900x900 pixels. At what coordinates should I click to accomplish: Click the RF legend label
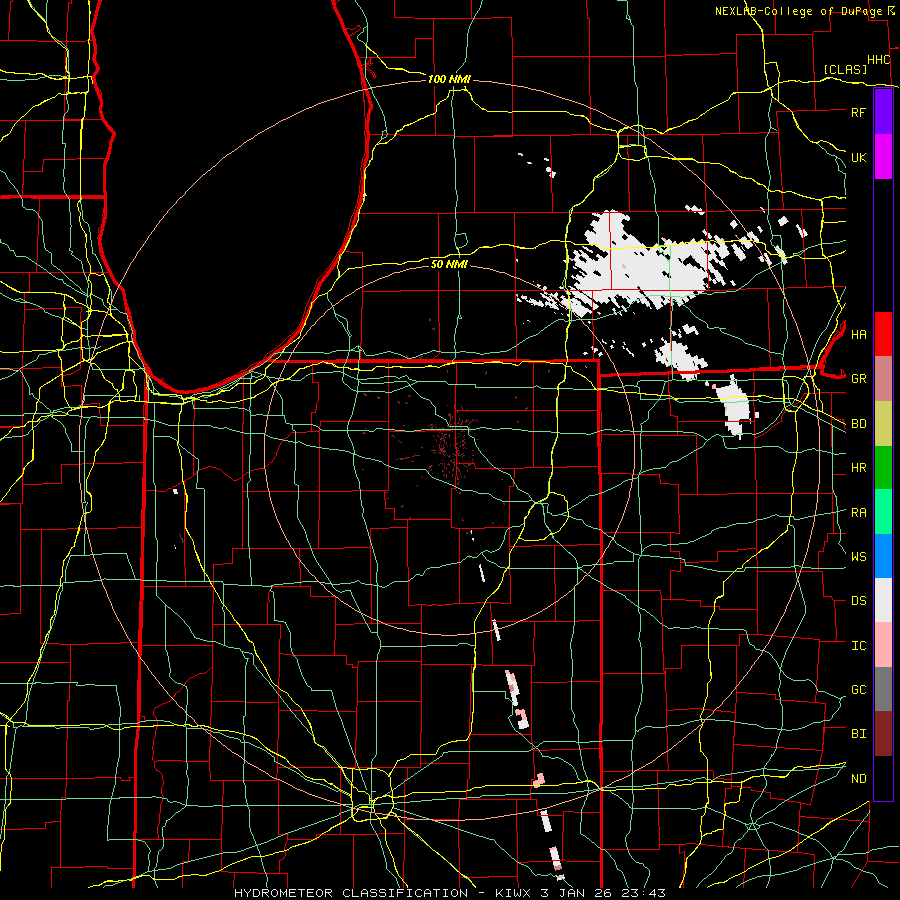click(858, 112)
